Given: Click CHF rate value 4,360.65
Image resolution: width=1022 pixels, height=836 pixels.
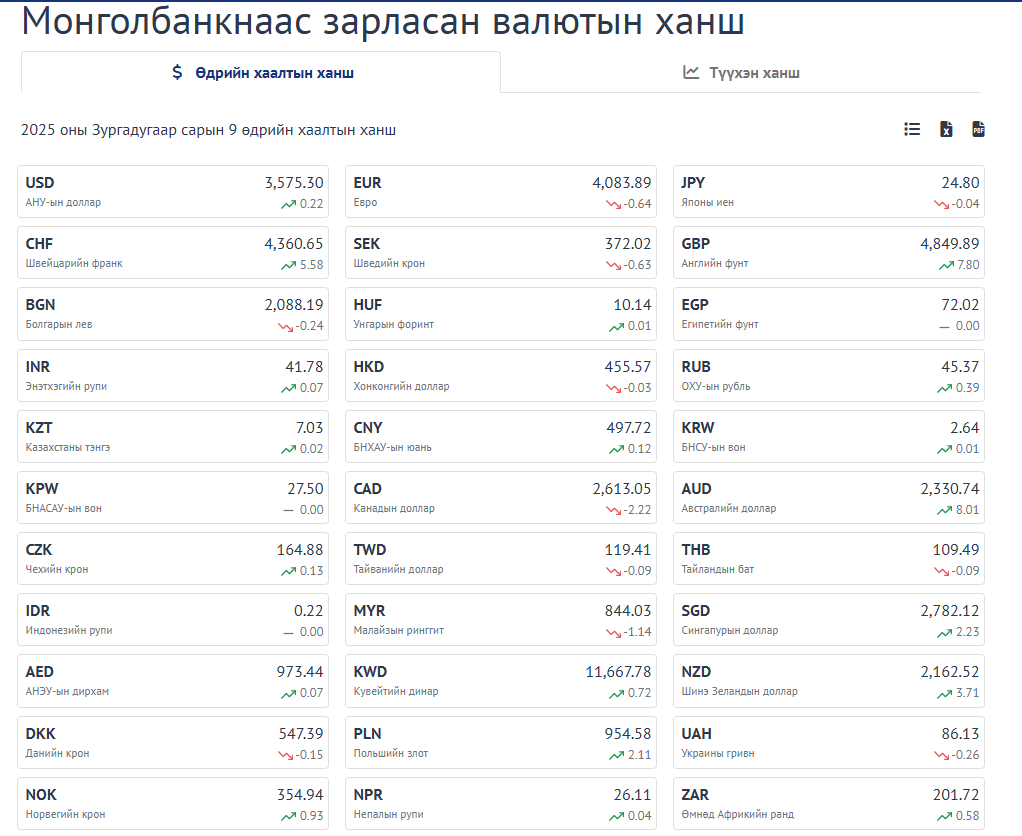Looking at the screenshot, I should (293, 244).
